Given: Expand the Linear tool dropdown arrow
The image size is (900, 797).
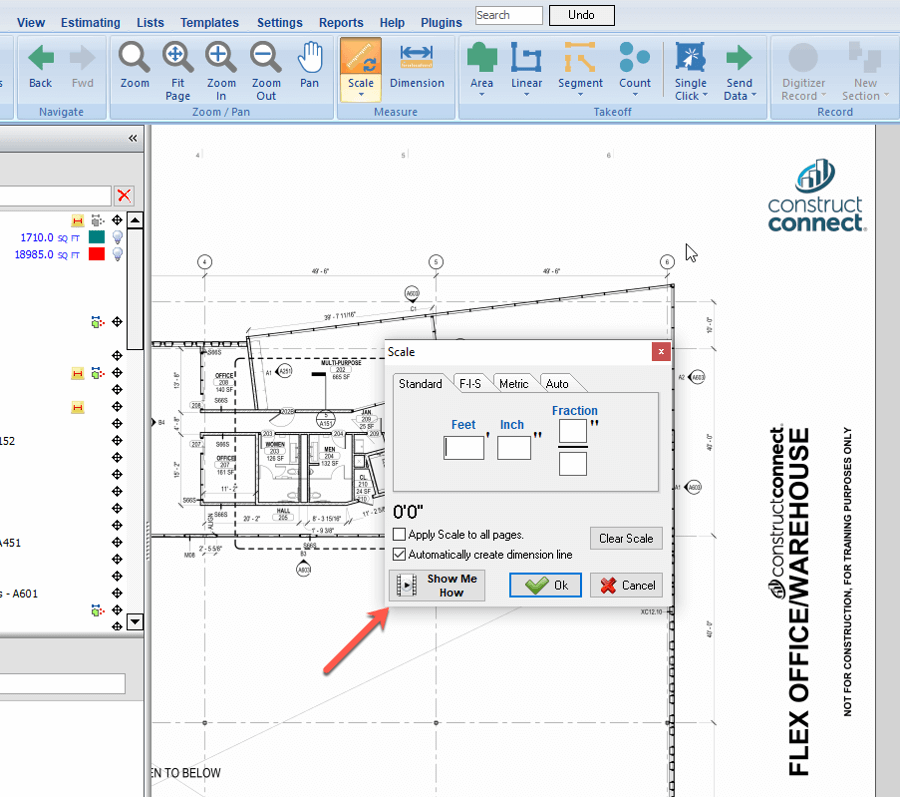Looking at the screenshot, I should click(527, 97).
